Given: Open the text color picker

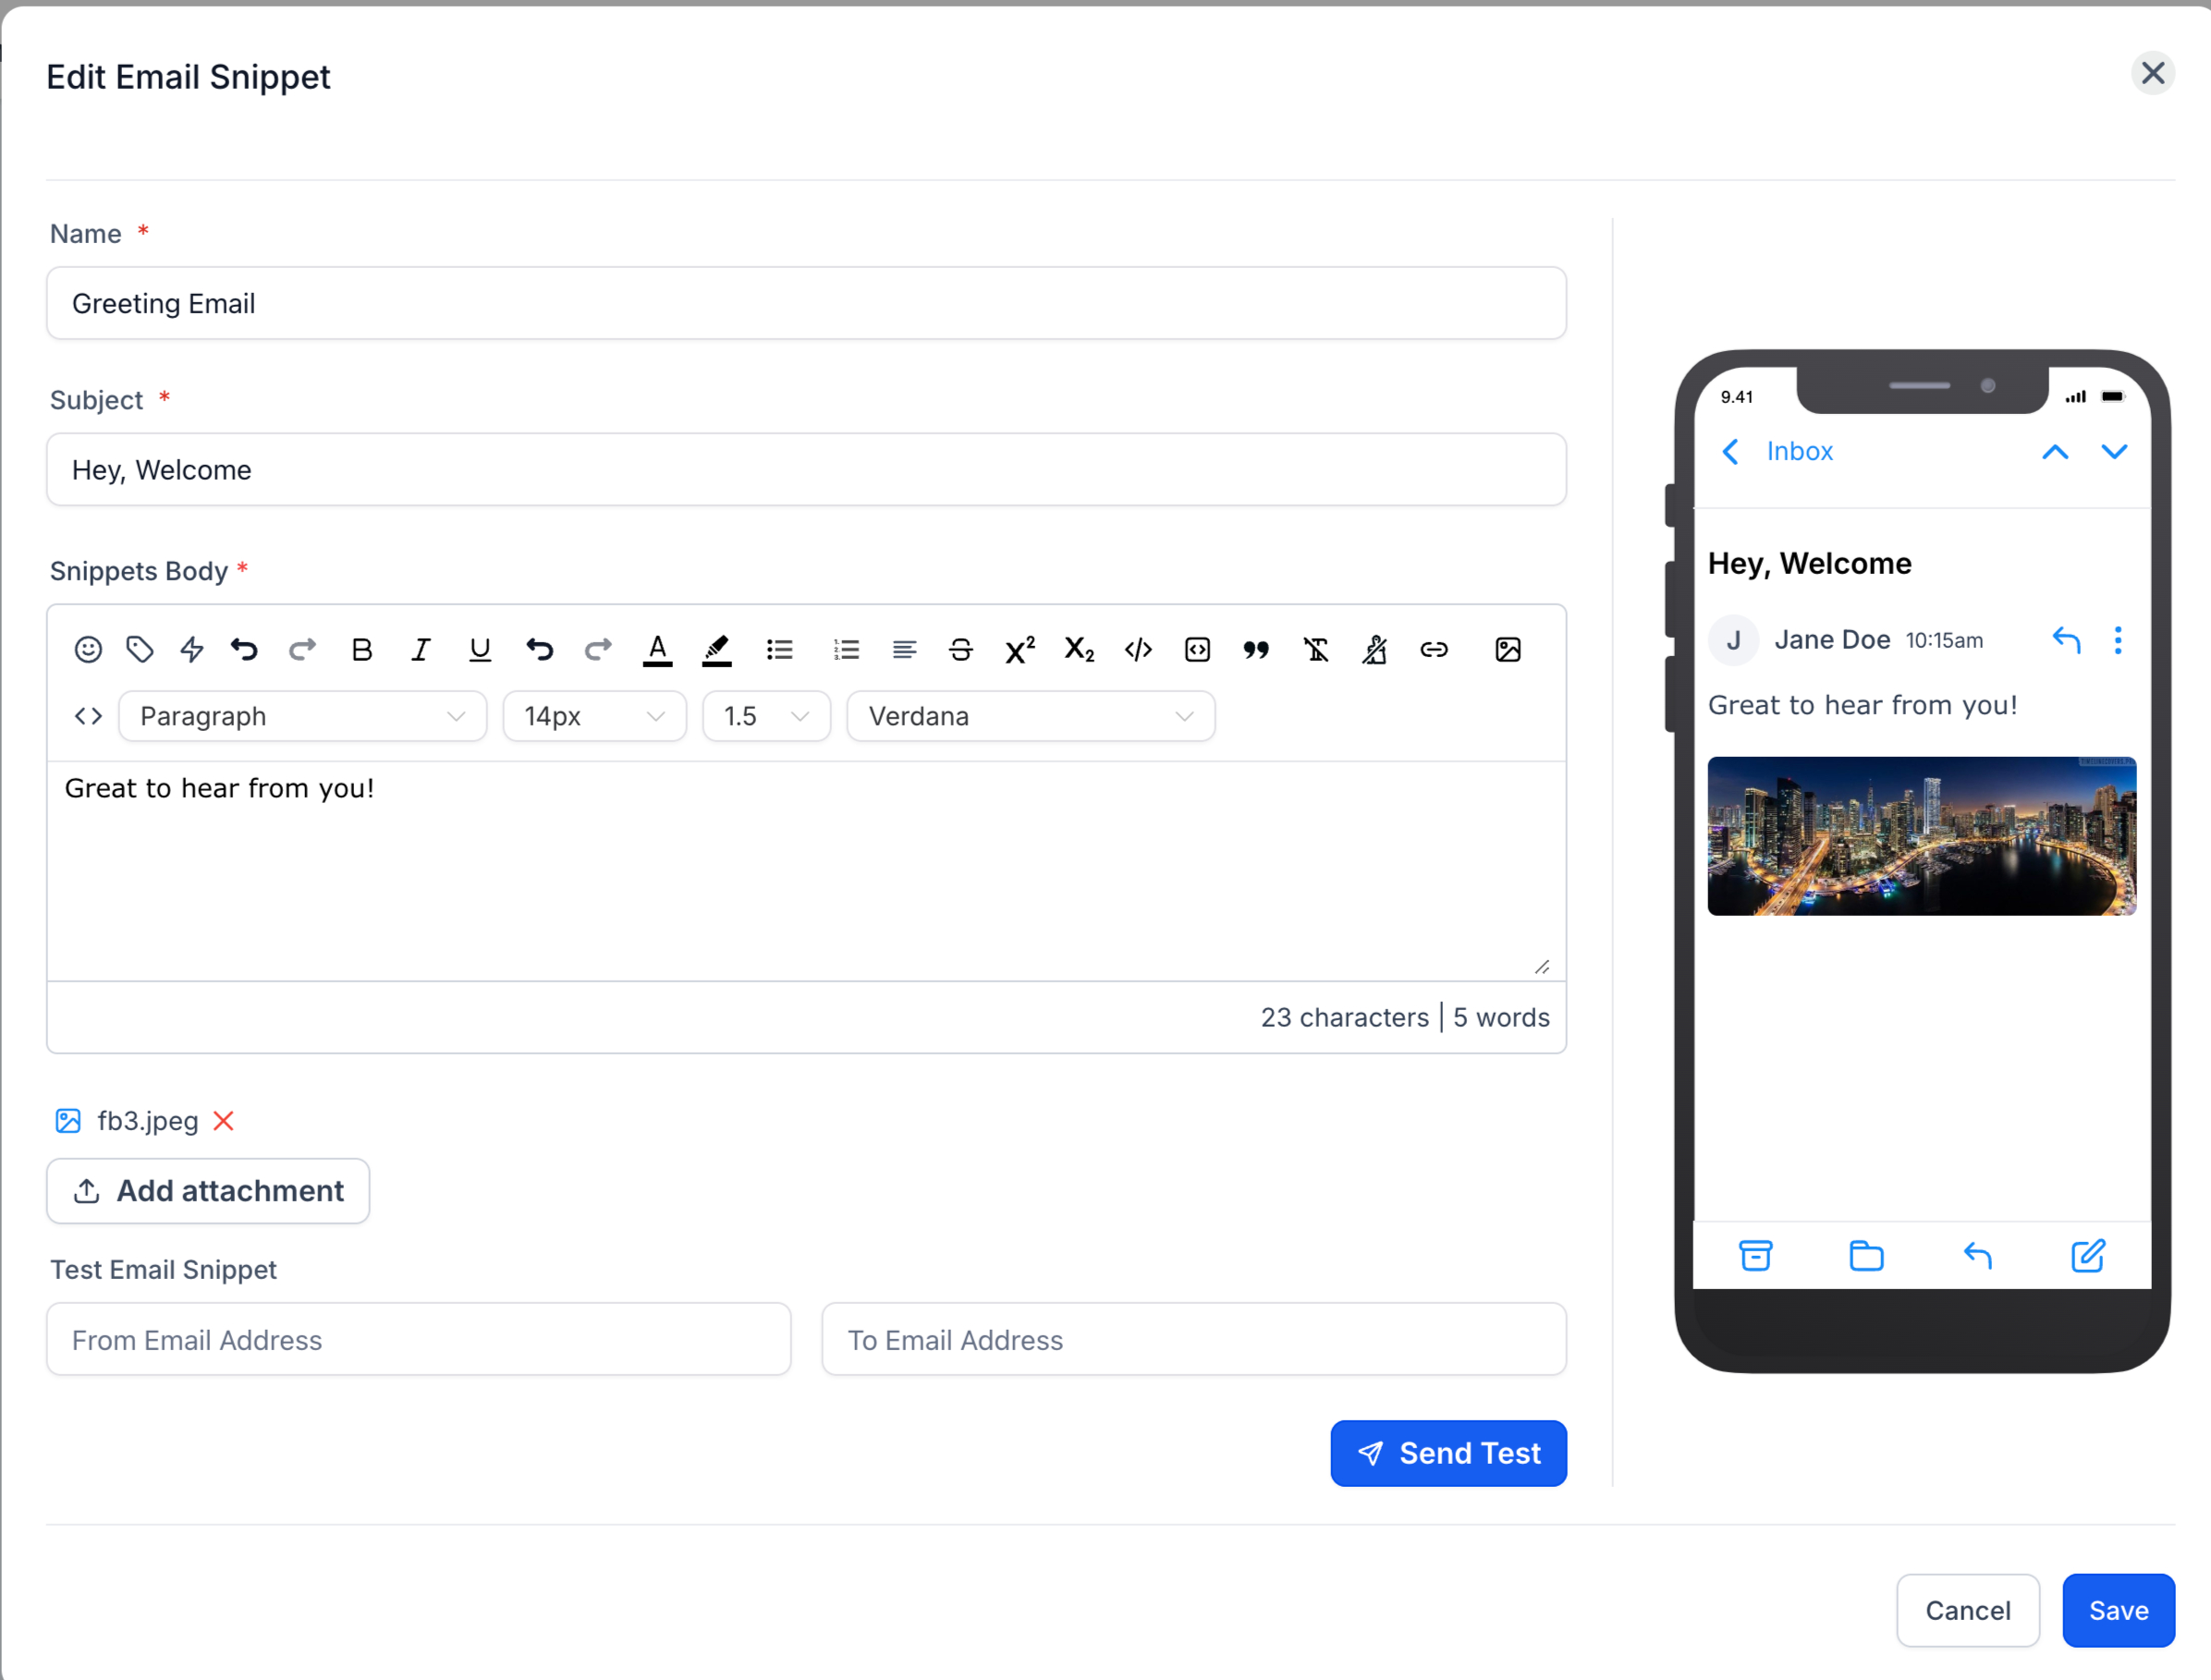Looking at the screenshot, I should coord(657,650).
